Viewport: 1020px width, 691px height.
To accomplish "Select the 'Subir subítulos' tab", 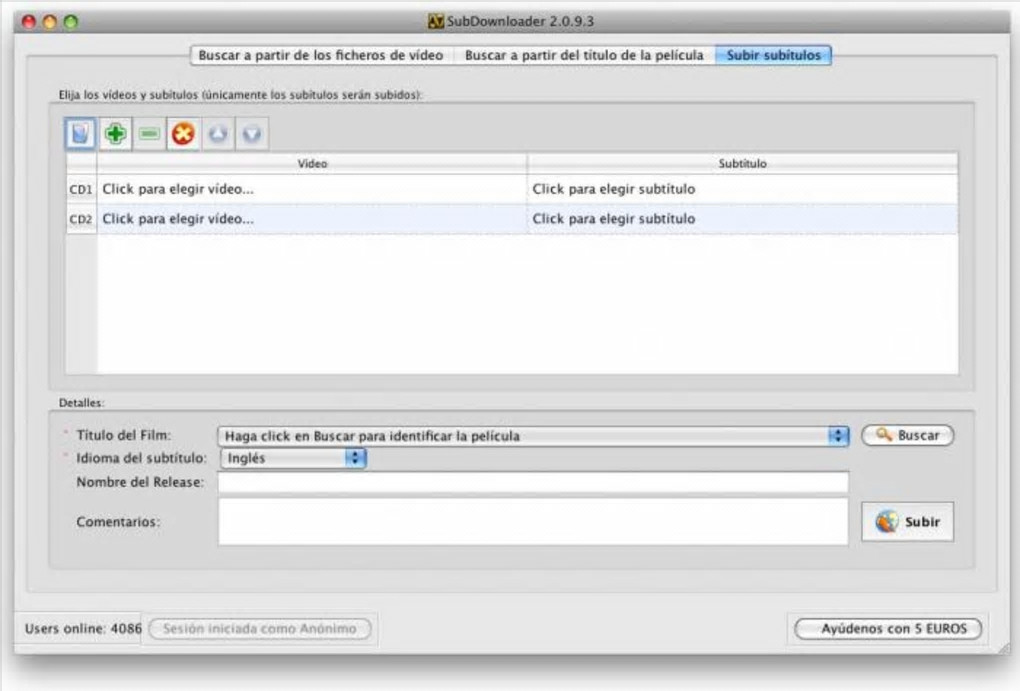I will click(773, 55).
